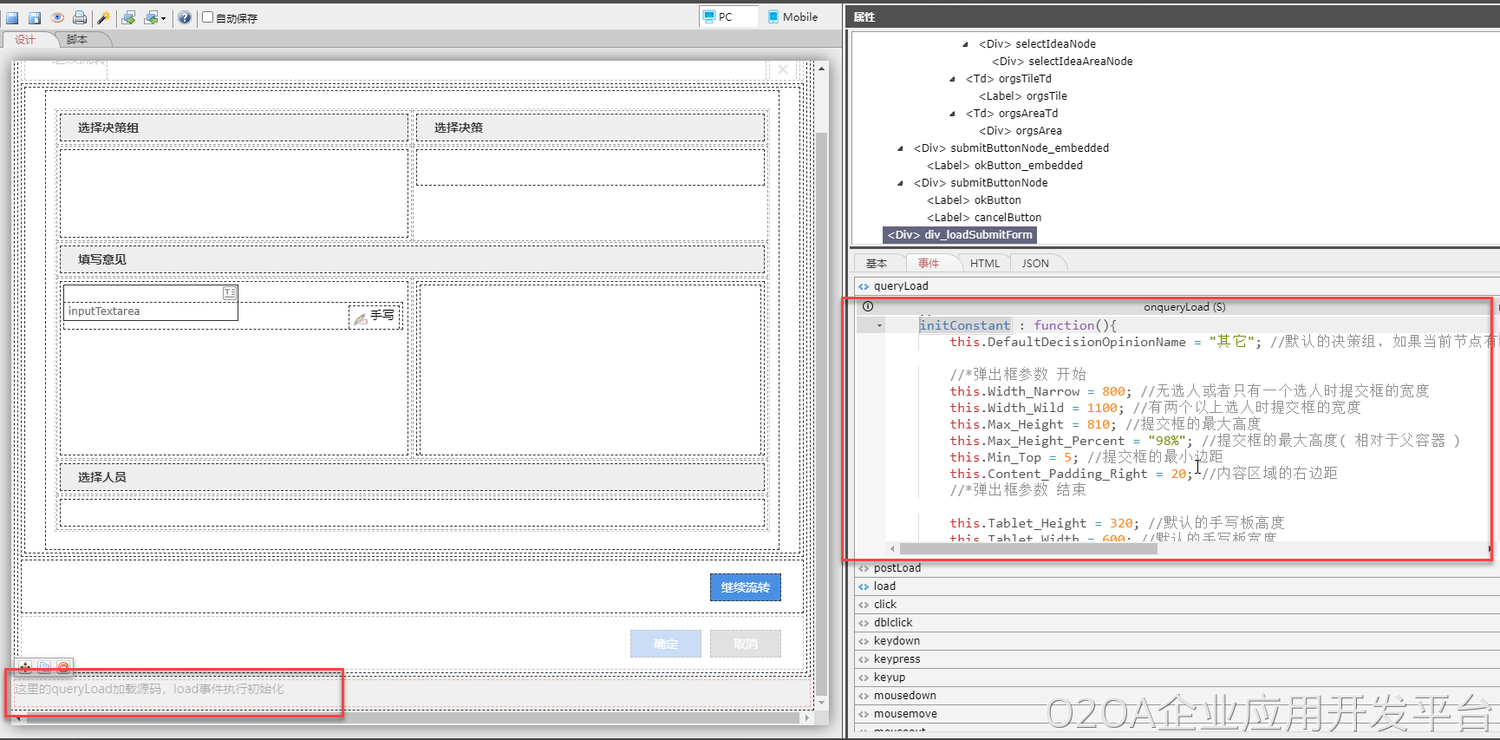This screenshot has width=1500, height=740.
Task: Collapse the submitButtonNode_embedded tree node
Action: coord(902,148)
